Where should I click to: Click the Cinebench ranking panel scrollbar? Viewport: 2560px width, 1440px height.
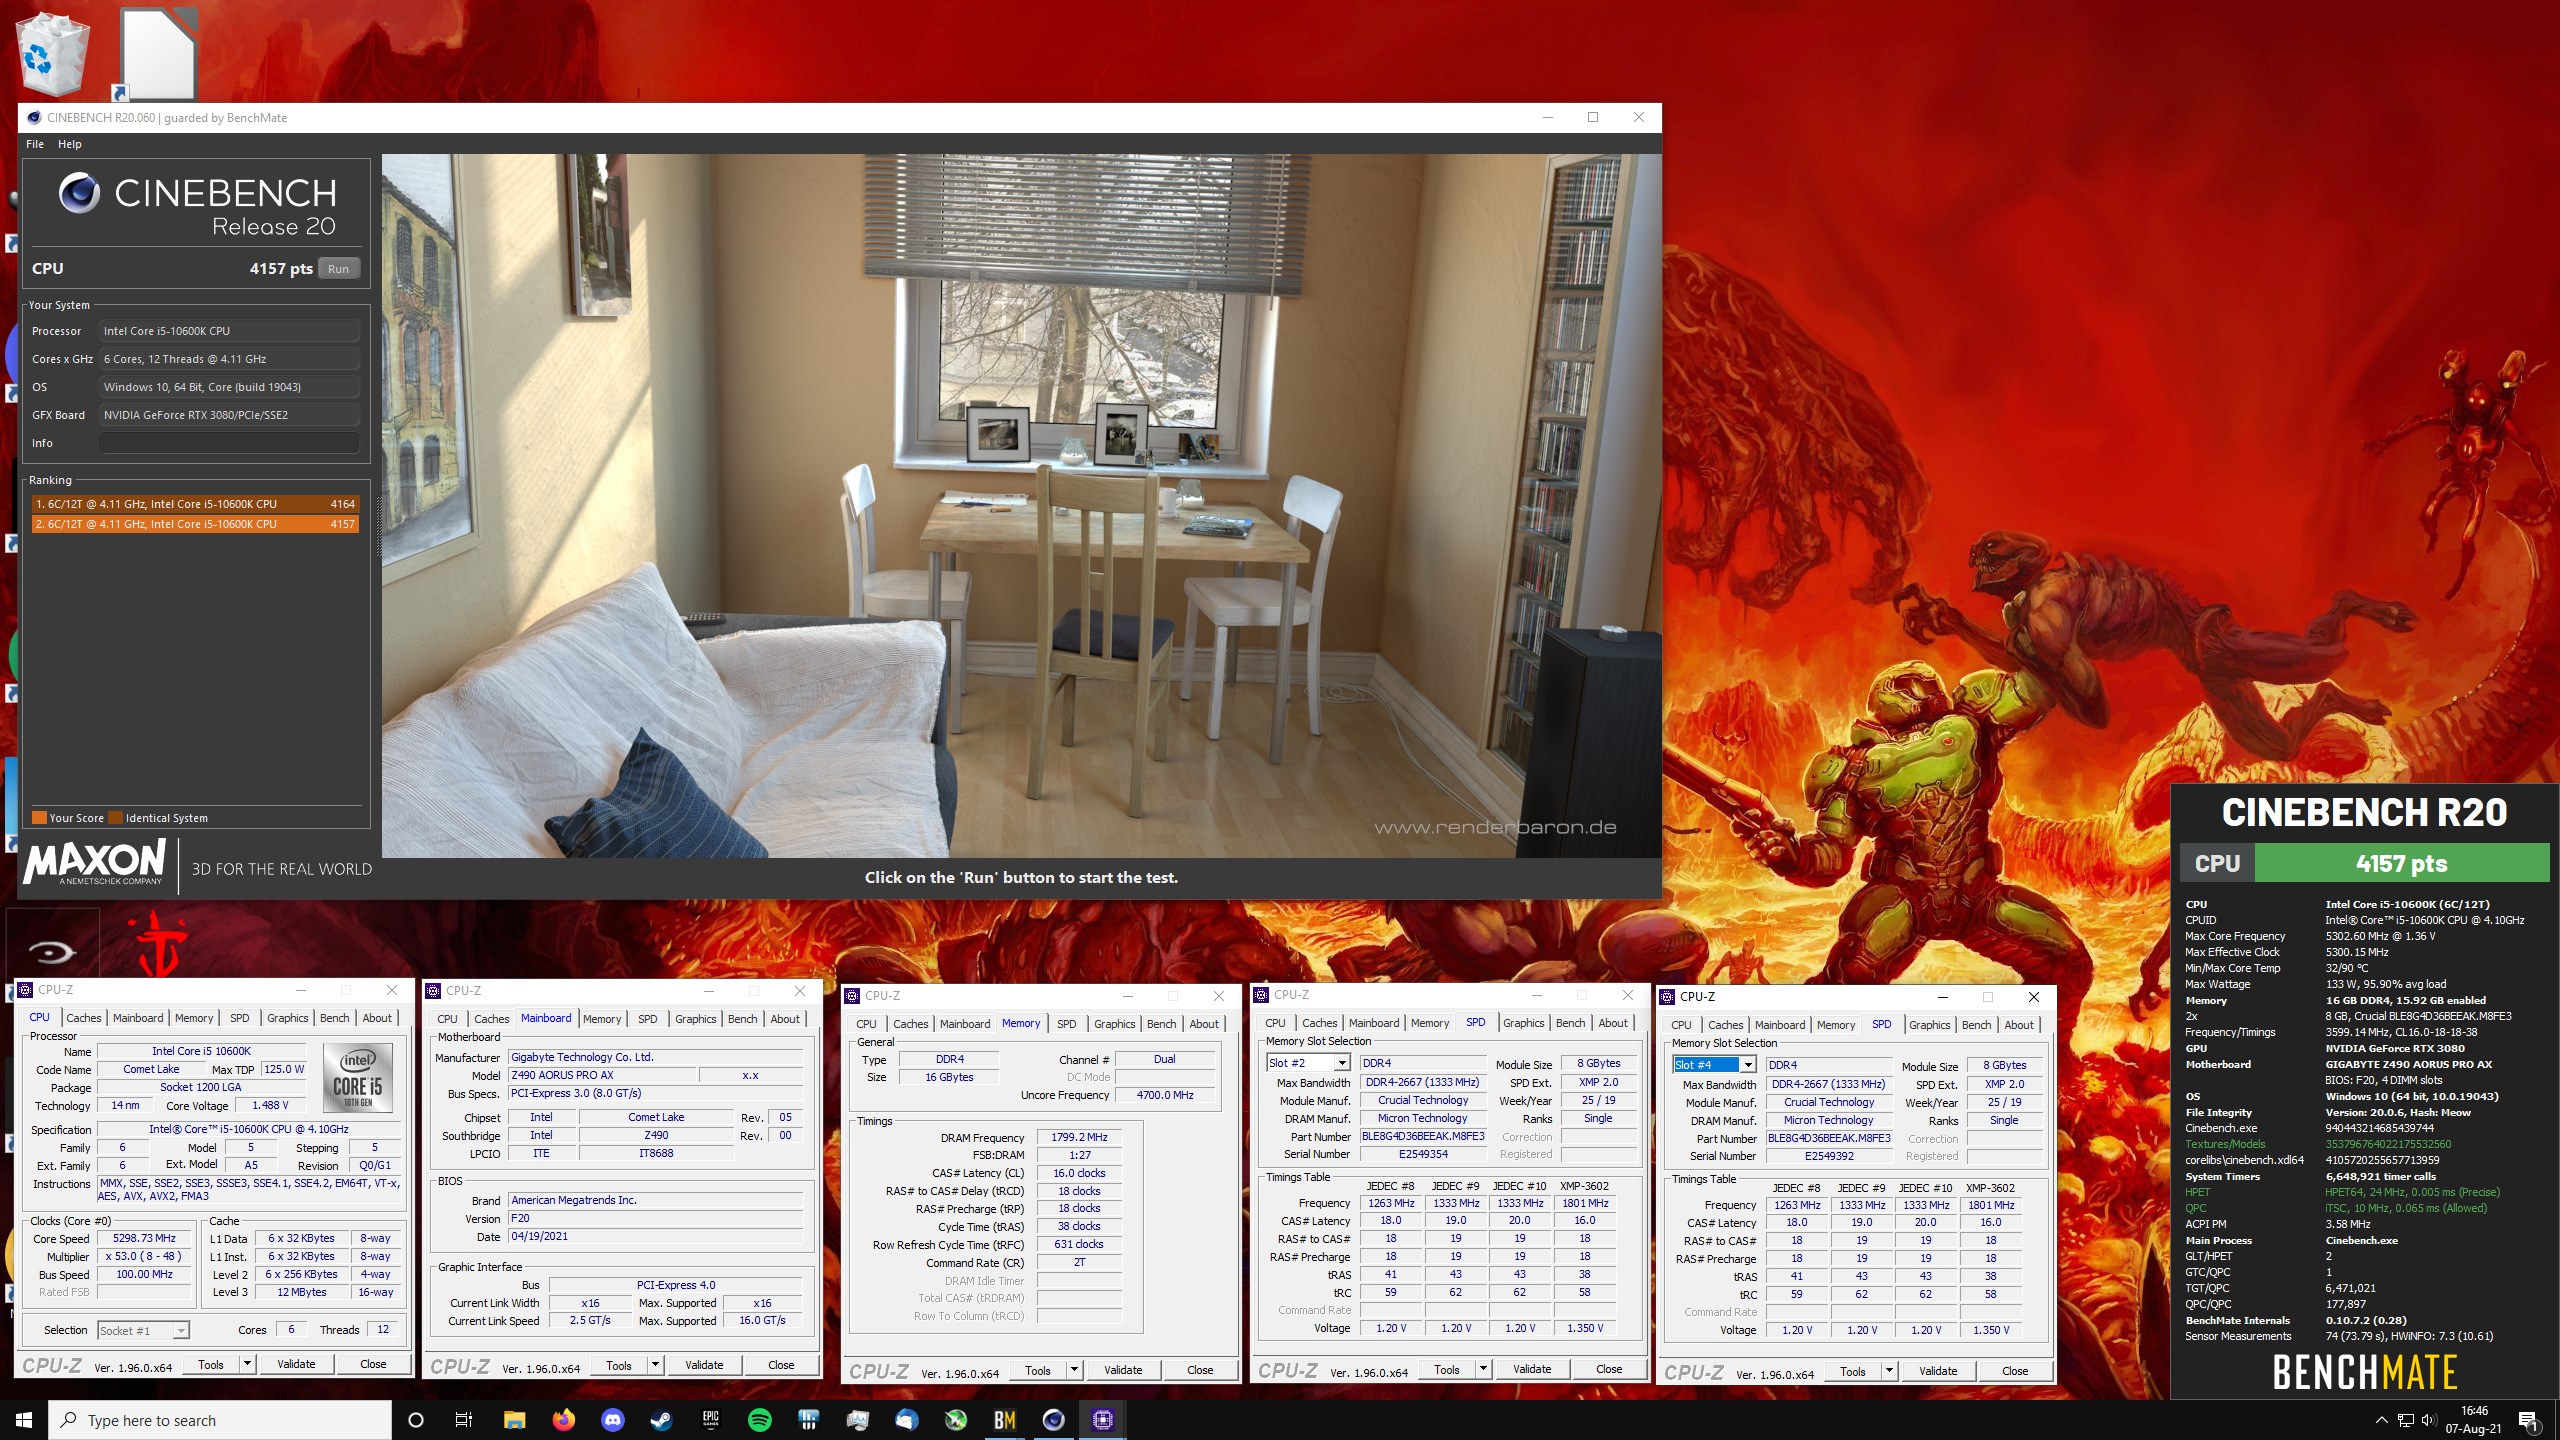379,526
